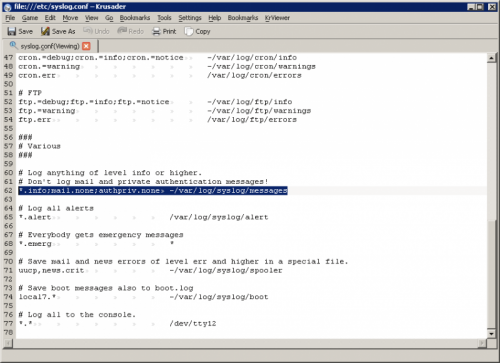Click the '/dev/tty12' target on line 77
This screenshot has width=500, height=363.
point(193,324)
